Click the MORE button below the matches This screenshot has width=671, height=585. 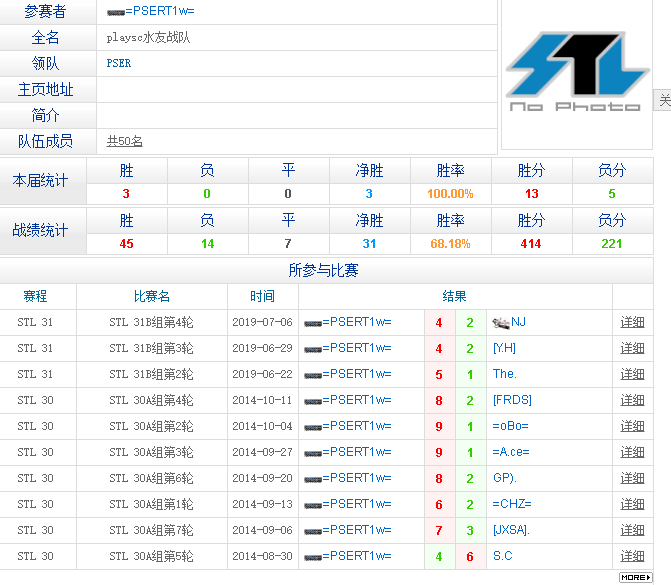click(635, 577)
